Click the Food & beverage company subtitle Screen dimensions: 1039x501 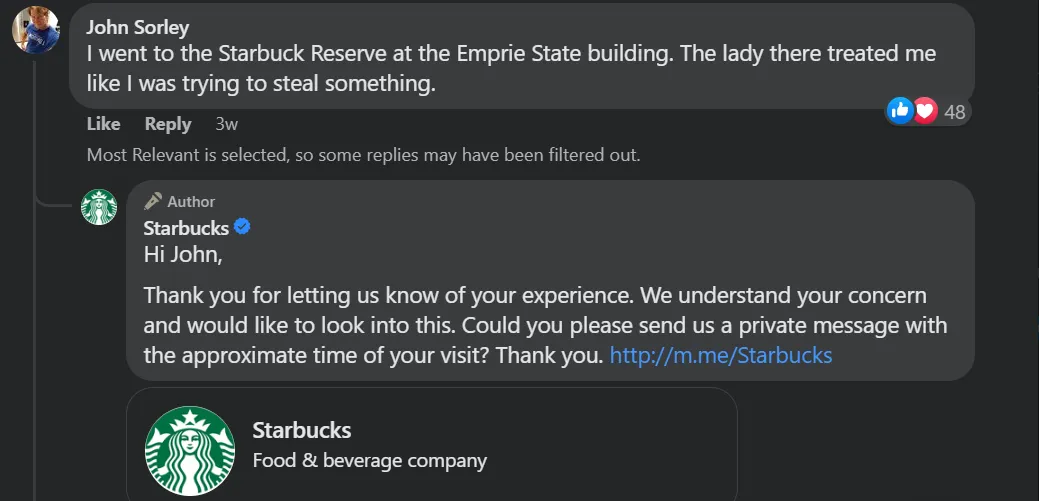[x=369, y=461]
